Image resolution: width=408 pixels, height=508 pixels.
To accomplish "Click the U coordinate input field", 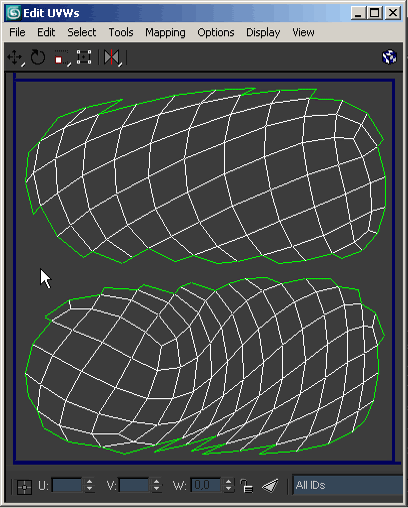I will tap(67, 485).
